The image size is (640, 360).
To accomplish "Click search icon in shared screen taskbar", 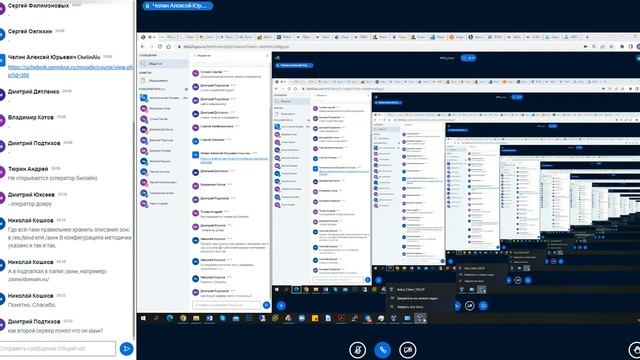I will tap(156, 318).
